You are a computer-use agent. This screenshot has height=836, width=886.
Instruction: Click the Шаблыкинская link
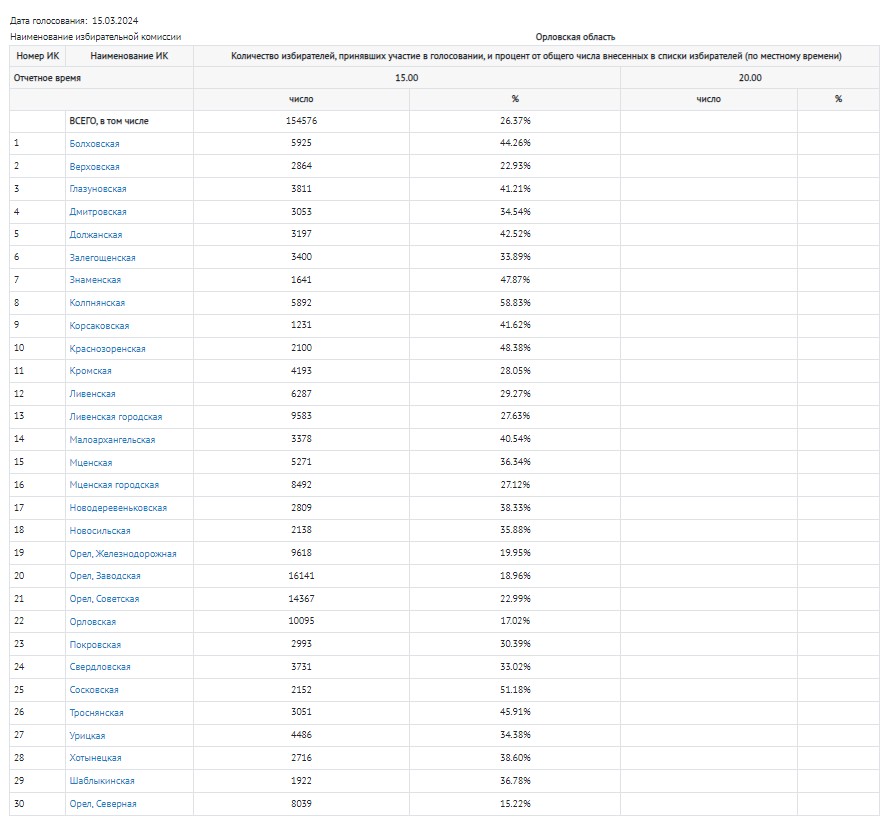(x=102, y=781)
